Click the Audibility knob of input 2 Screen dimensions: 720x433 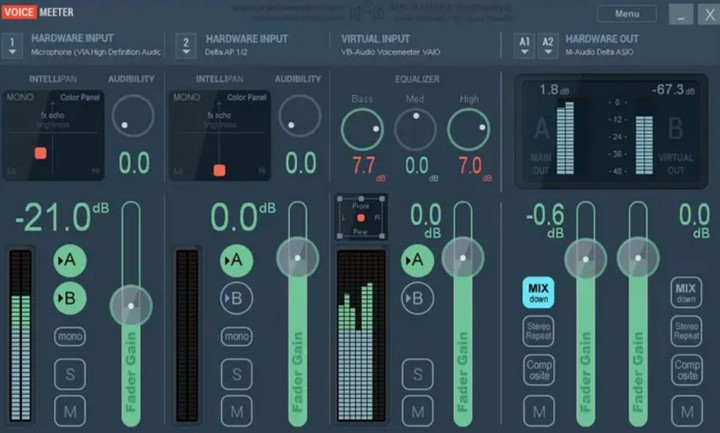point(299,116)
